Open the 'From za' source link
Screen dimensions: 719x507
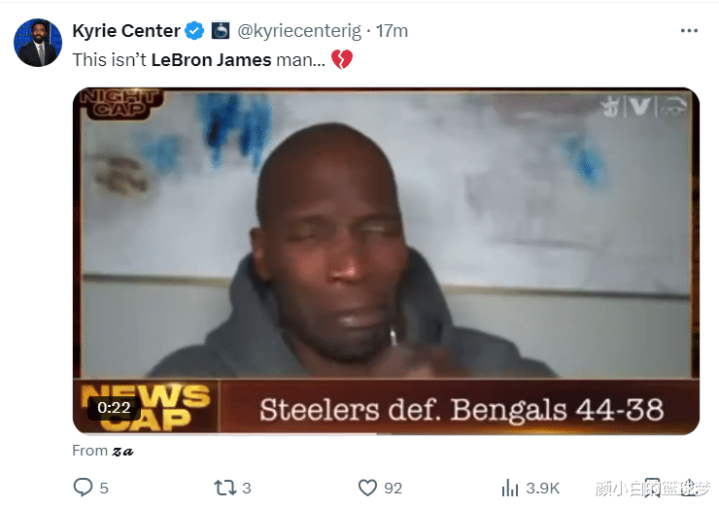(x=103, y=451)
